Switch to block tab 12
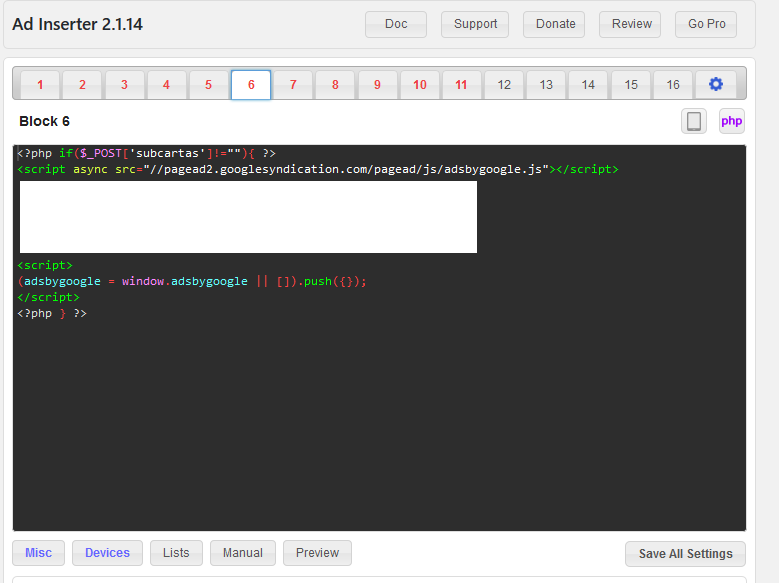Image resolution: width=779 pixels, height=583 pixels. [504, 84]
